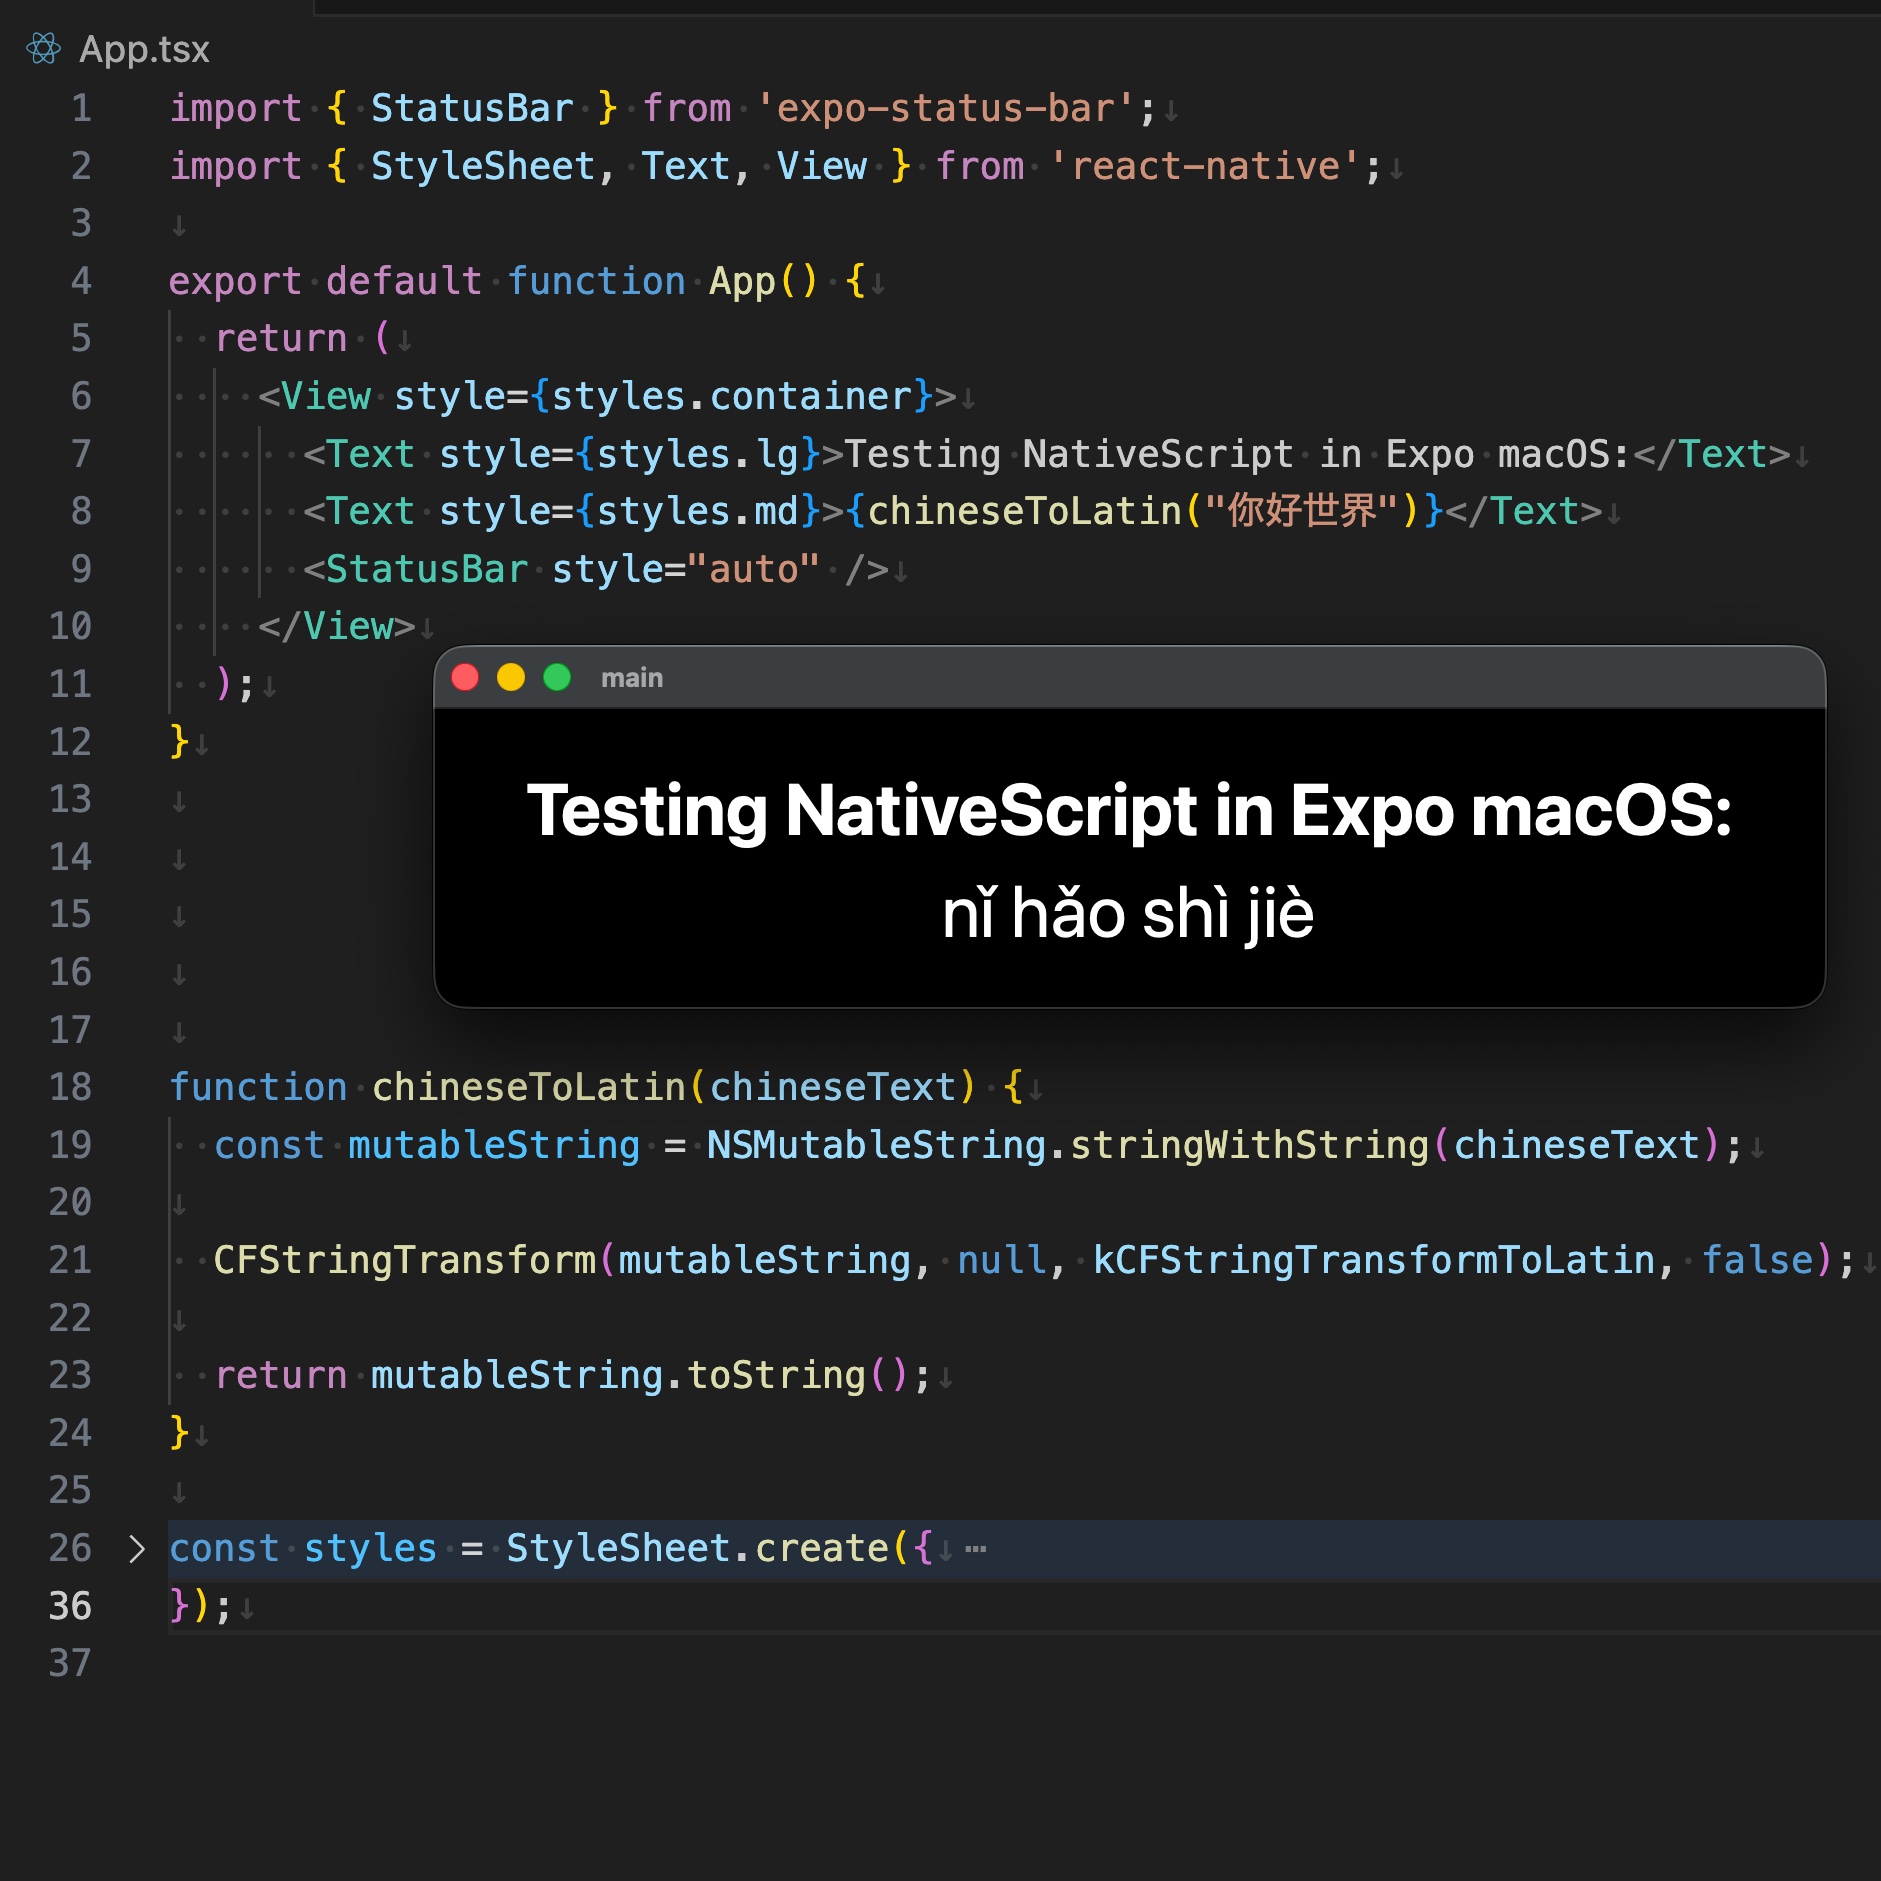Click line number 18 in the gutter
Viewport: 1881px width, 1881px height.
point(70,1087)
